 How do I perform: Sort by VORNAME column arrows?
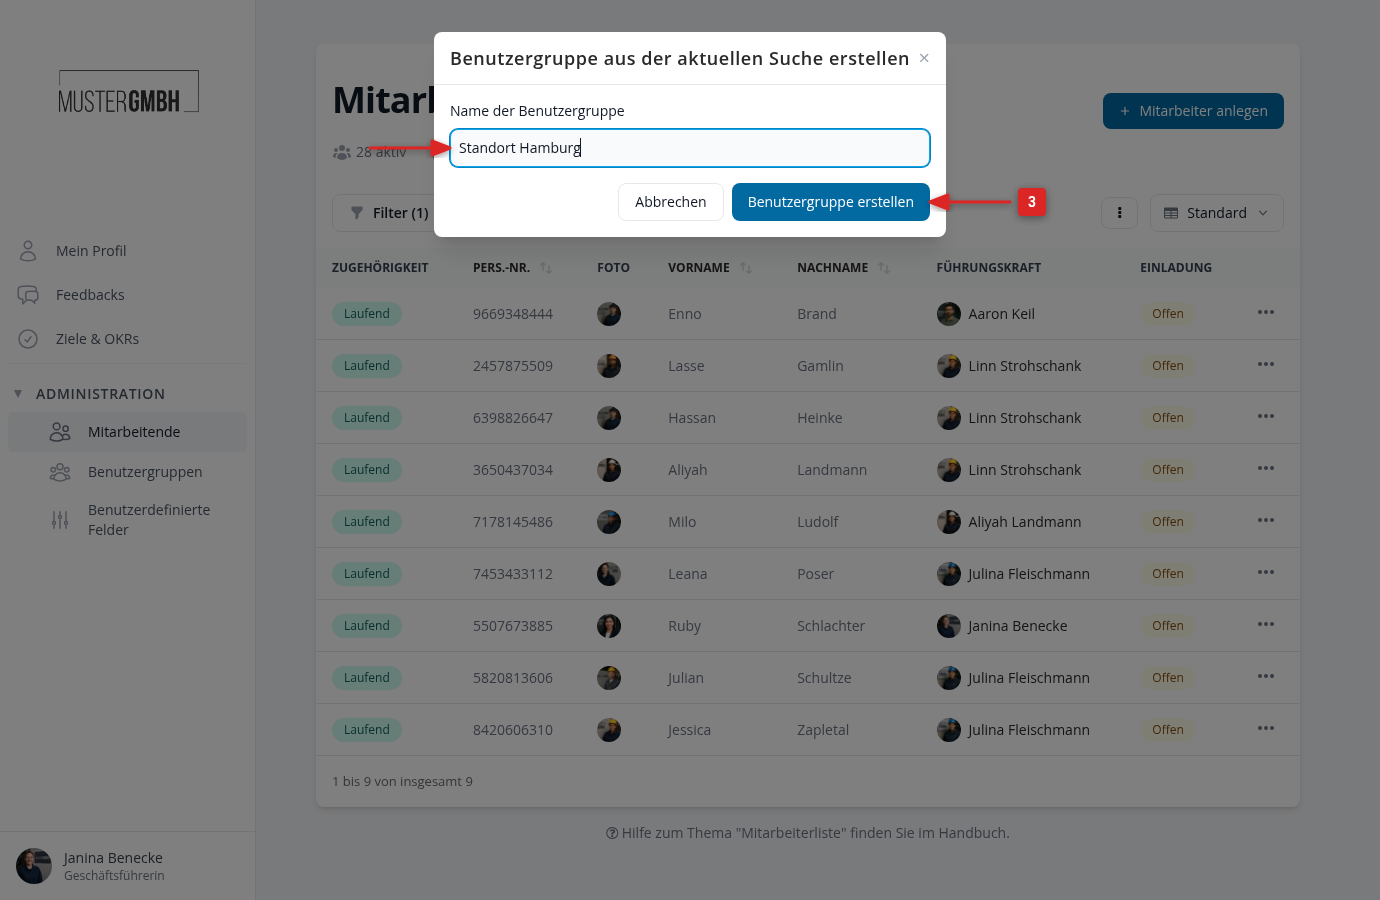[746, 268]
